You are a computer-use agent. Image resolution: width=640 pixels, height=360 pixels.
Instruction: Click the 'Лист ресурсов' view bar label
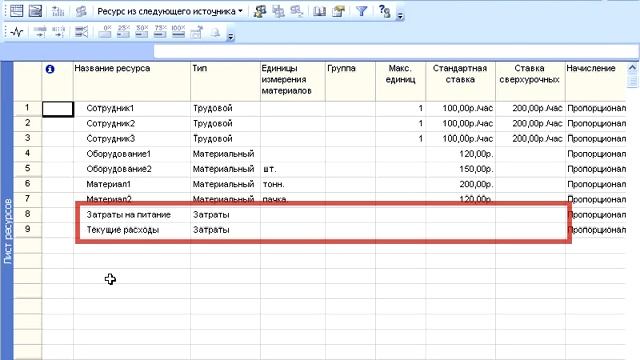(x=8, y=231)
